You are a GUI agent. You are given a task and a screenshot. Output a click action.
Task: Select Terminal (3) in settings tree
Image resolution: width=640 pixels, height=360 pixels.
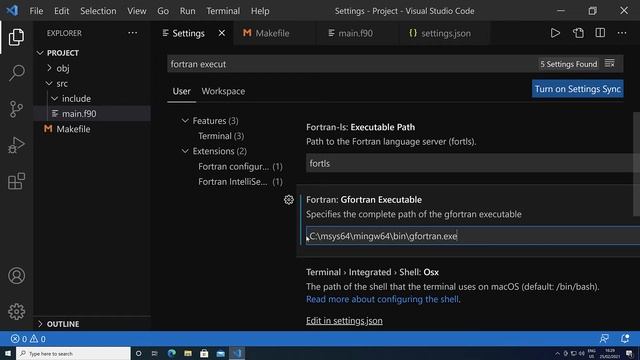(x=221, y=136)
